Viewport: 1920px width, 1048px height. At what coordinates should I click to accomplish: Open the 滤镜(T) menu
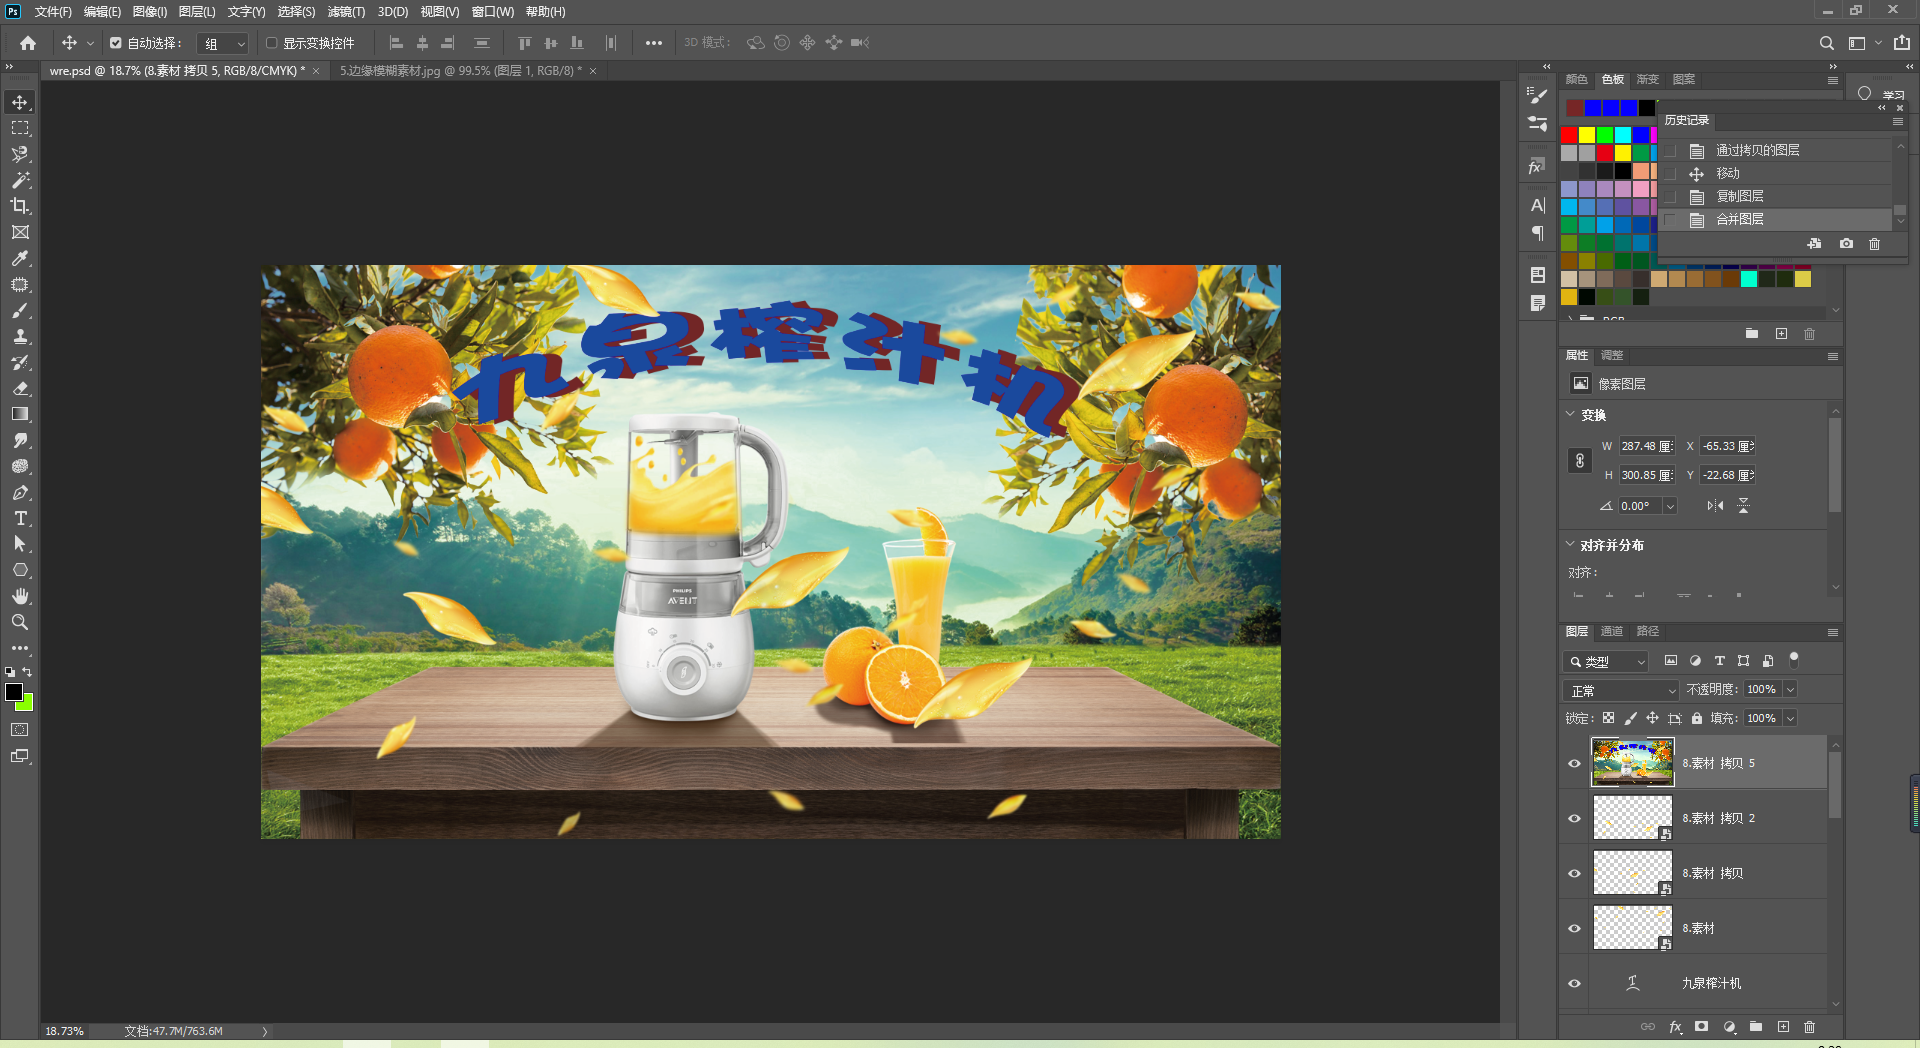pyautogui.click(x=346, y=12)
